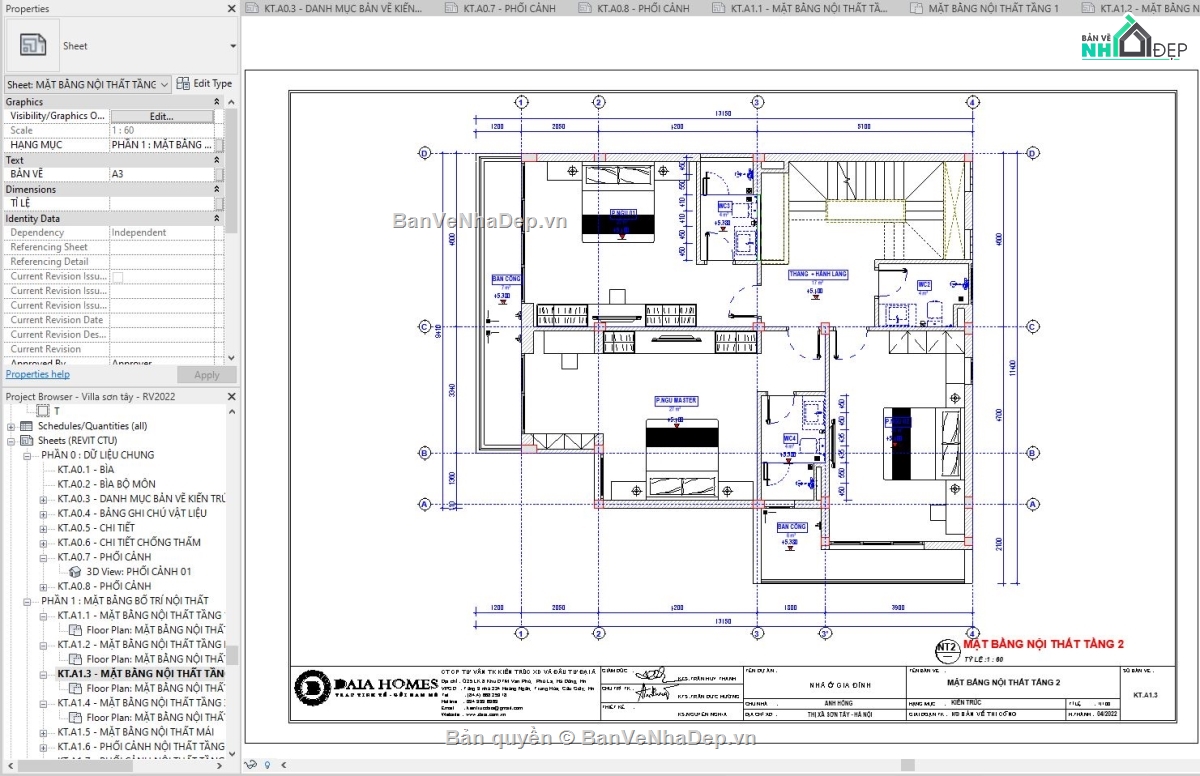This screenshot has width=1200, height=776.
Task: Click the Edit Type label
Action: tap(212, 84)
